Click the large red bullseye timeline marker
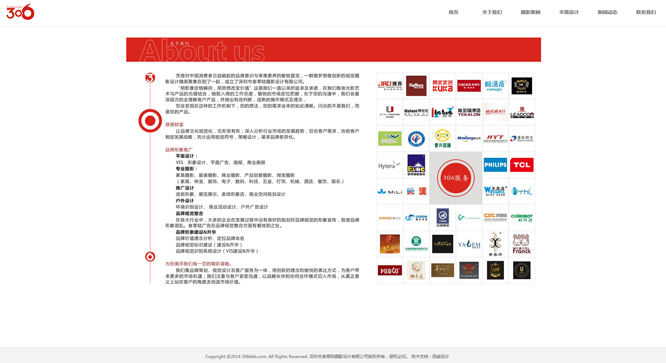This screenshot has height=363, width=666. 150,121
